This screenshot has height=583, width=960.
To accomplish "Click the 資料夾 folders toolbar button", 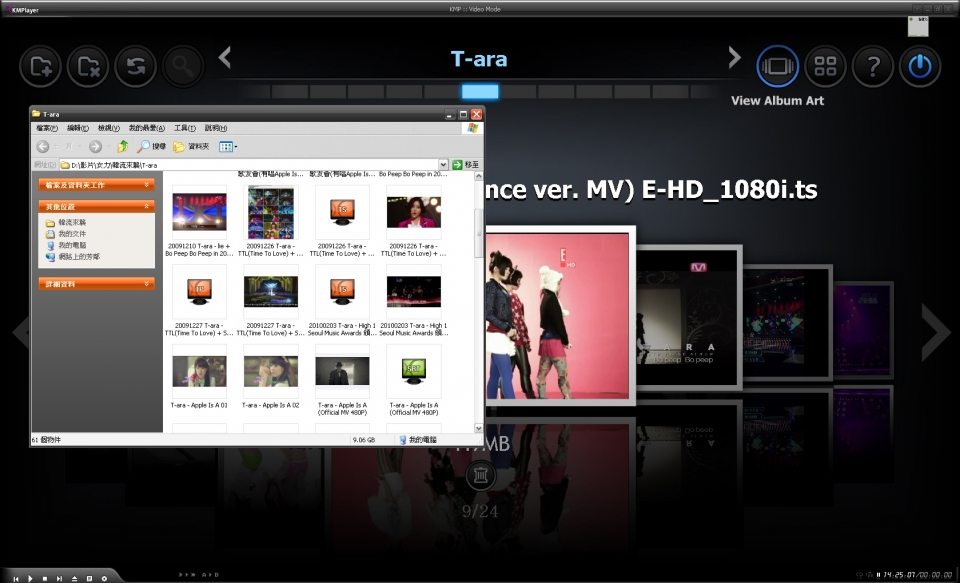I will pyautogui.click(x=191, y=146).
